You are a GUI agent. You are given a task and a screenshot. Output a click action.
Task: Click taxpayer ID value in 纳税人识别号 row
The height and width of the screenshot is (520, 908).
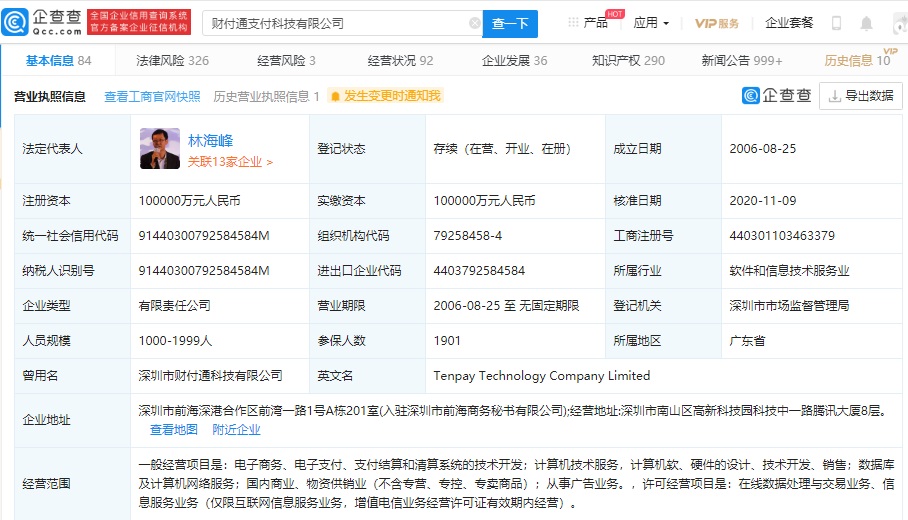204,270
